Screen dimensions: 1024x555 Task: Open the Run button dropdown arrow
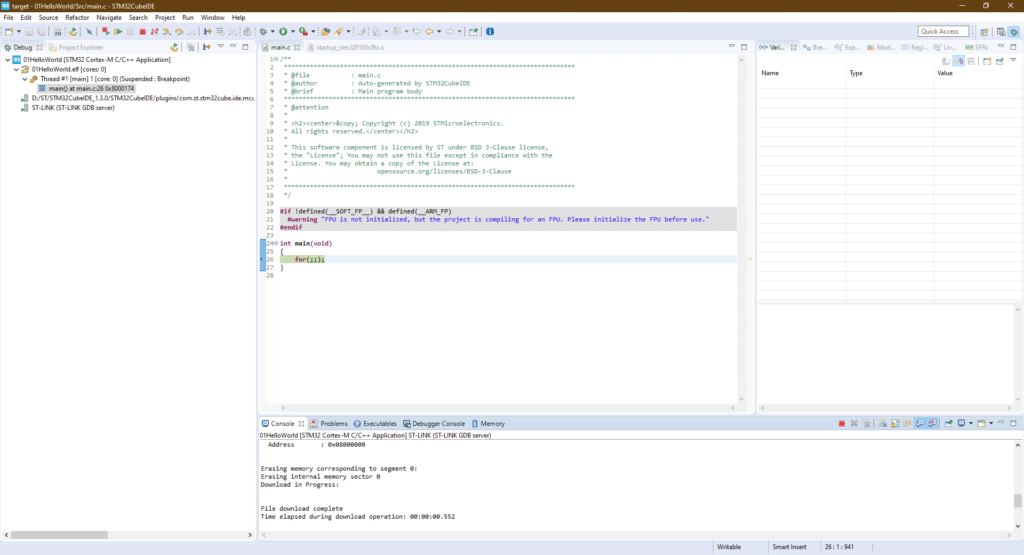coord(293,32)
